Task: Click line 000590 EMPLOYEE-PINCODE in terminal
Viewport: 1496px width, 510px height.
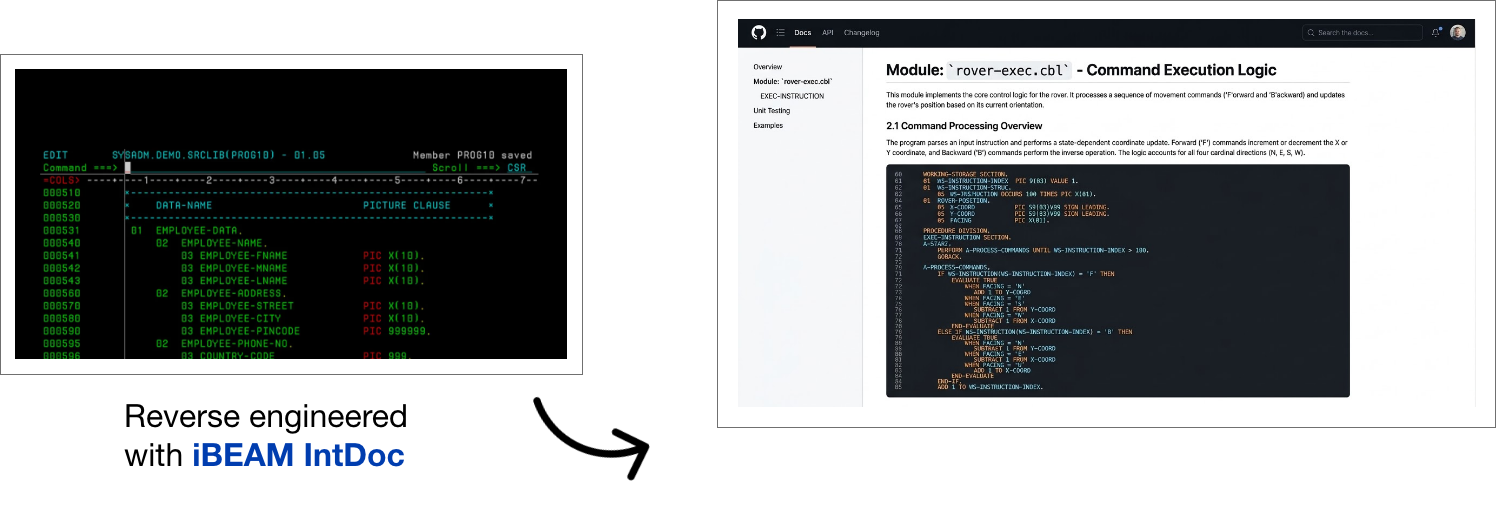Action: [236, 330]
